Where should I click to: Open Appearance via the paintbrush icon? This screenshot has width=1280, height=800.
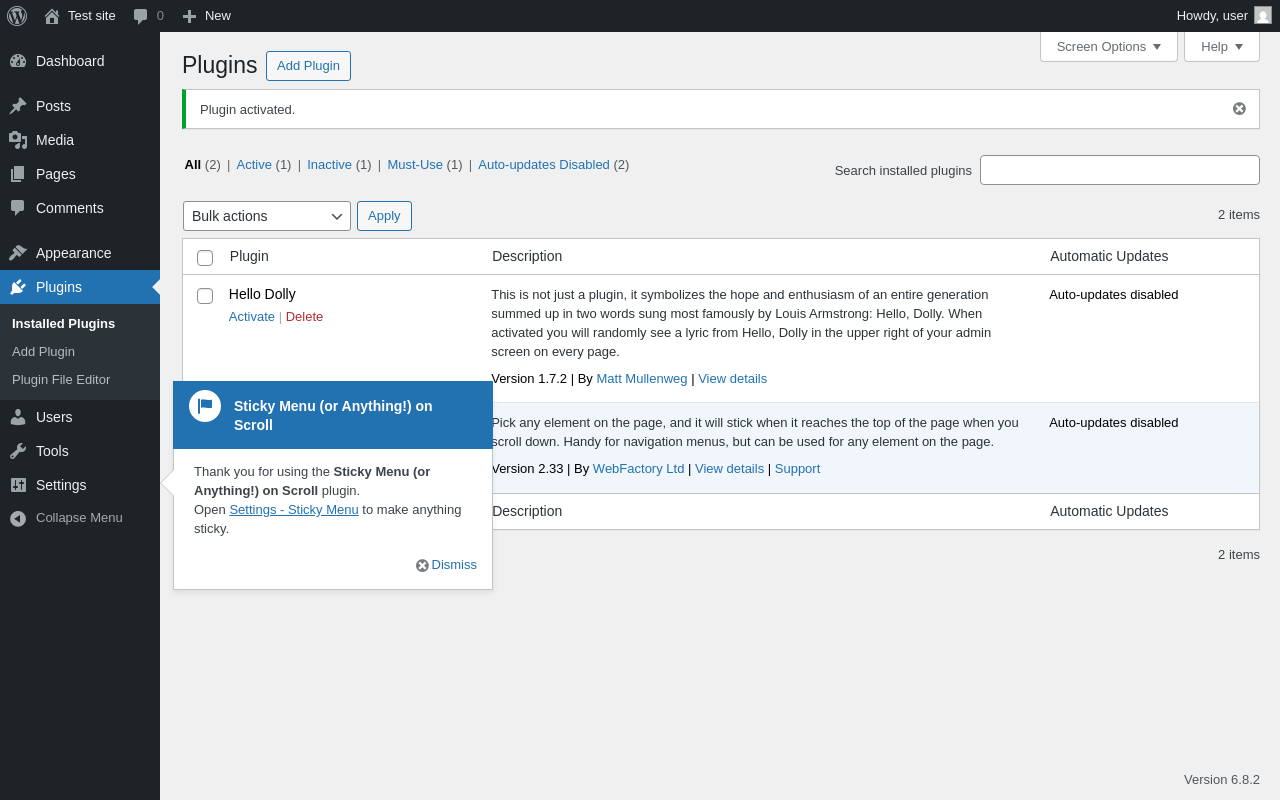click(x=18, y=253)
